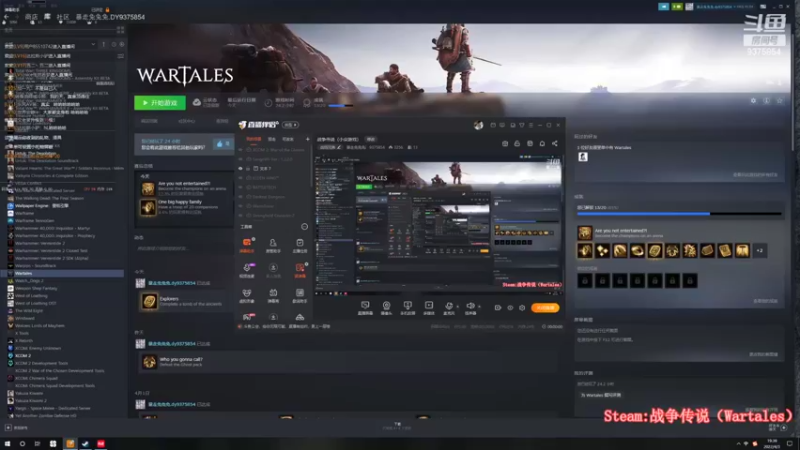Add media play source in Douyu toolbar
The height and width of the screenshot is (450, 800).
[429, 307]
